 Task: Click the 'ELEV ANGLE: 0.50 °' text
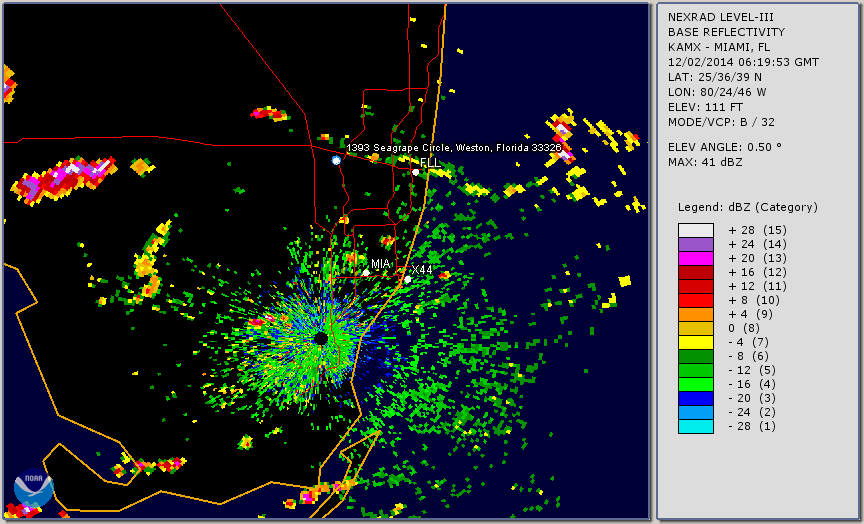click(x=725, y=147)
